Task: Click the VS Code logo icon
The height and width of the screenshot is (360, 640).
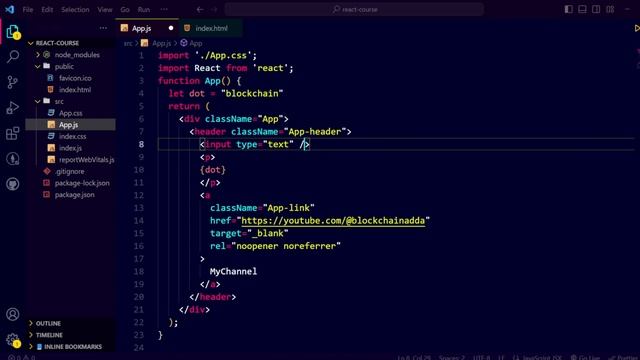Action: [9, 9]
